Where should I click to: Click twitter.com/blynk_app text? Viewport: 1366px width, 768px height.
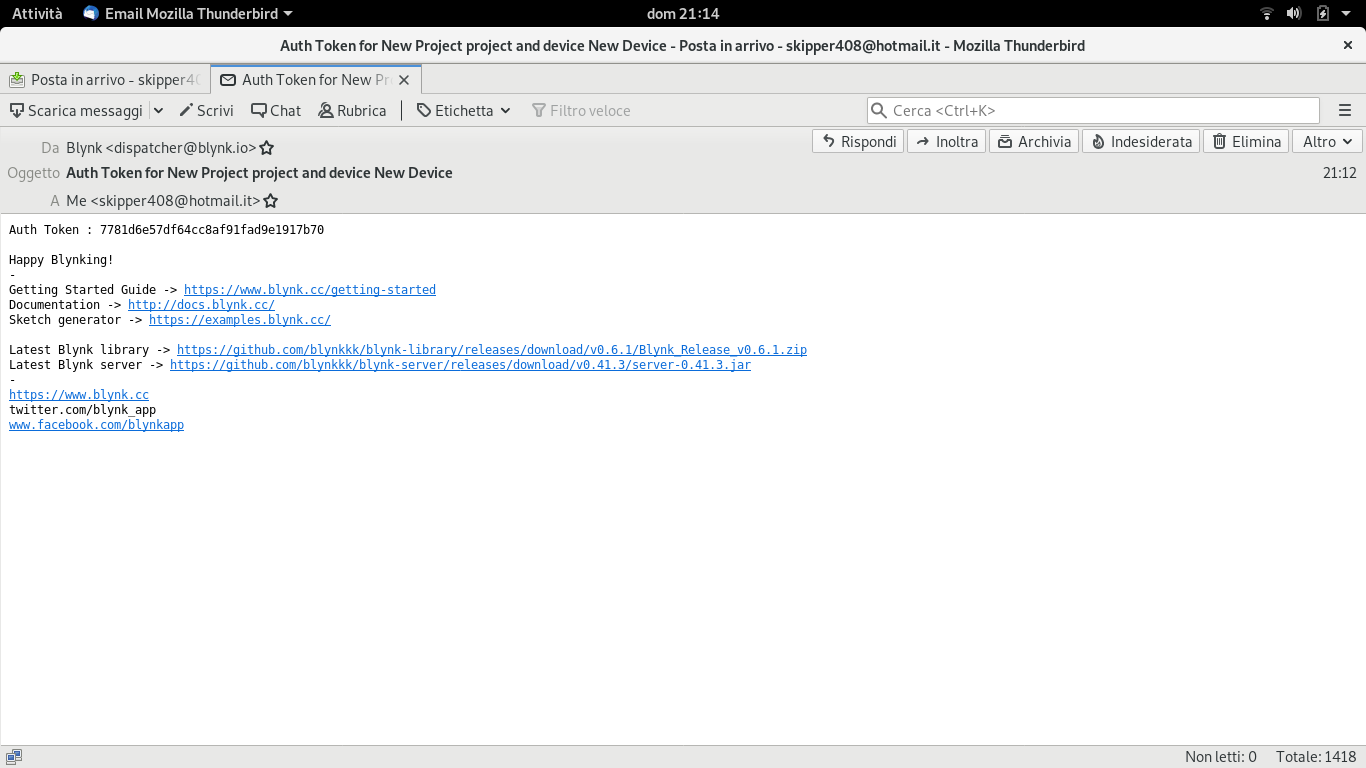tap(82, 410)
